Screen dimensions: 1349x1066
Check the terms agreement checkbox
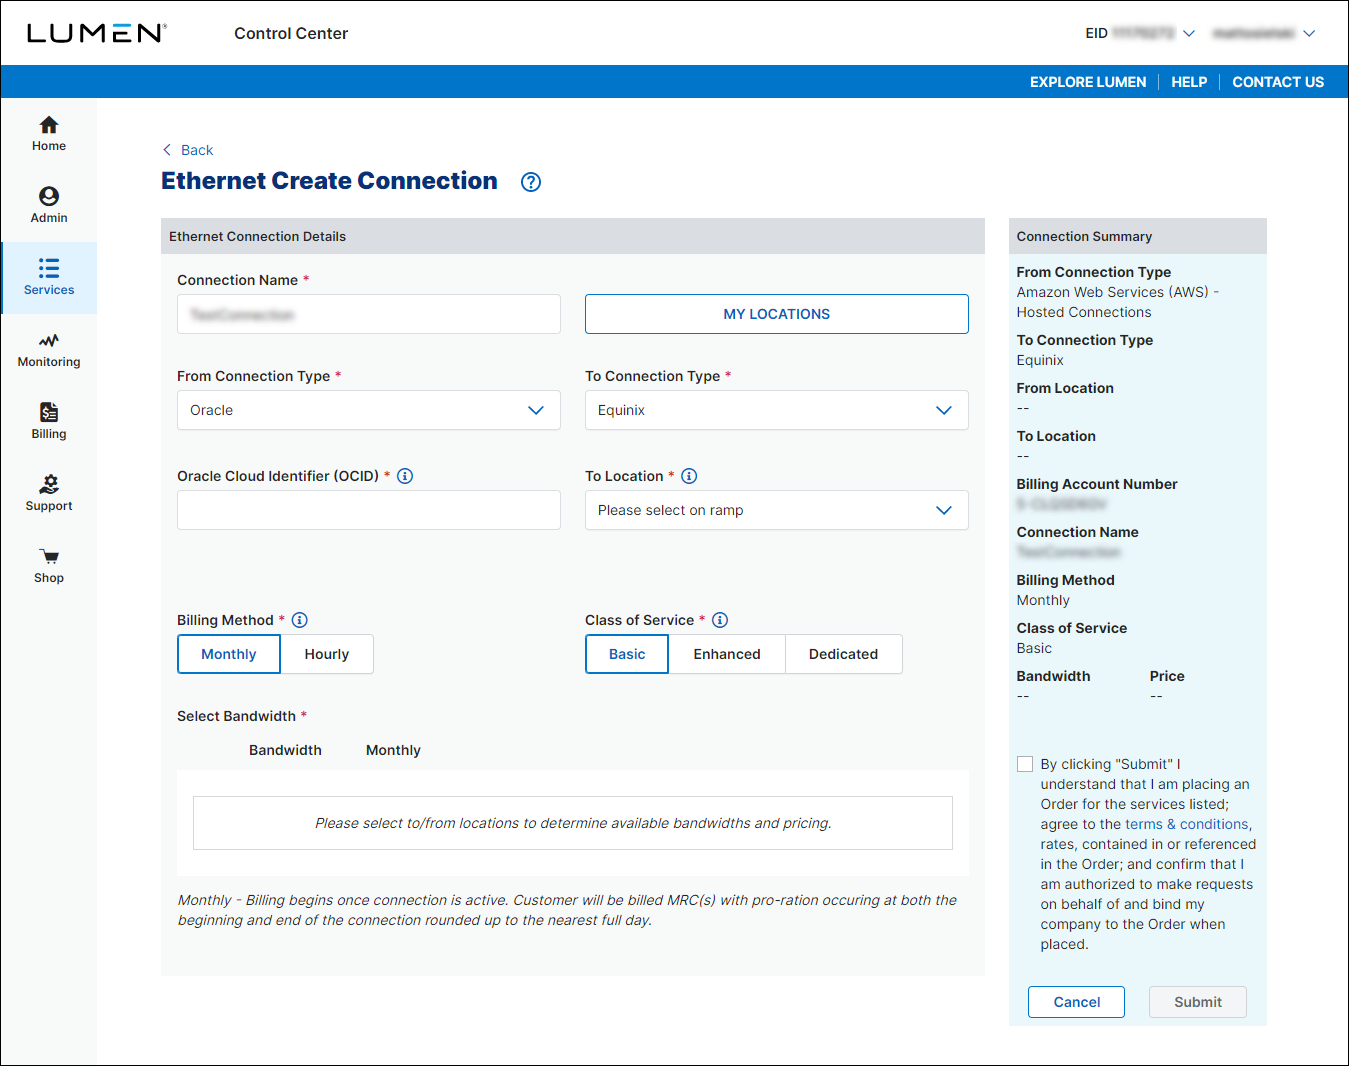pos(1025,764)
